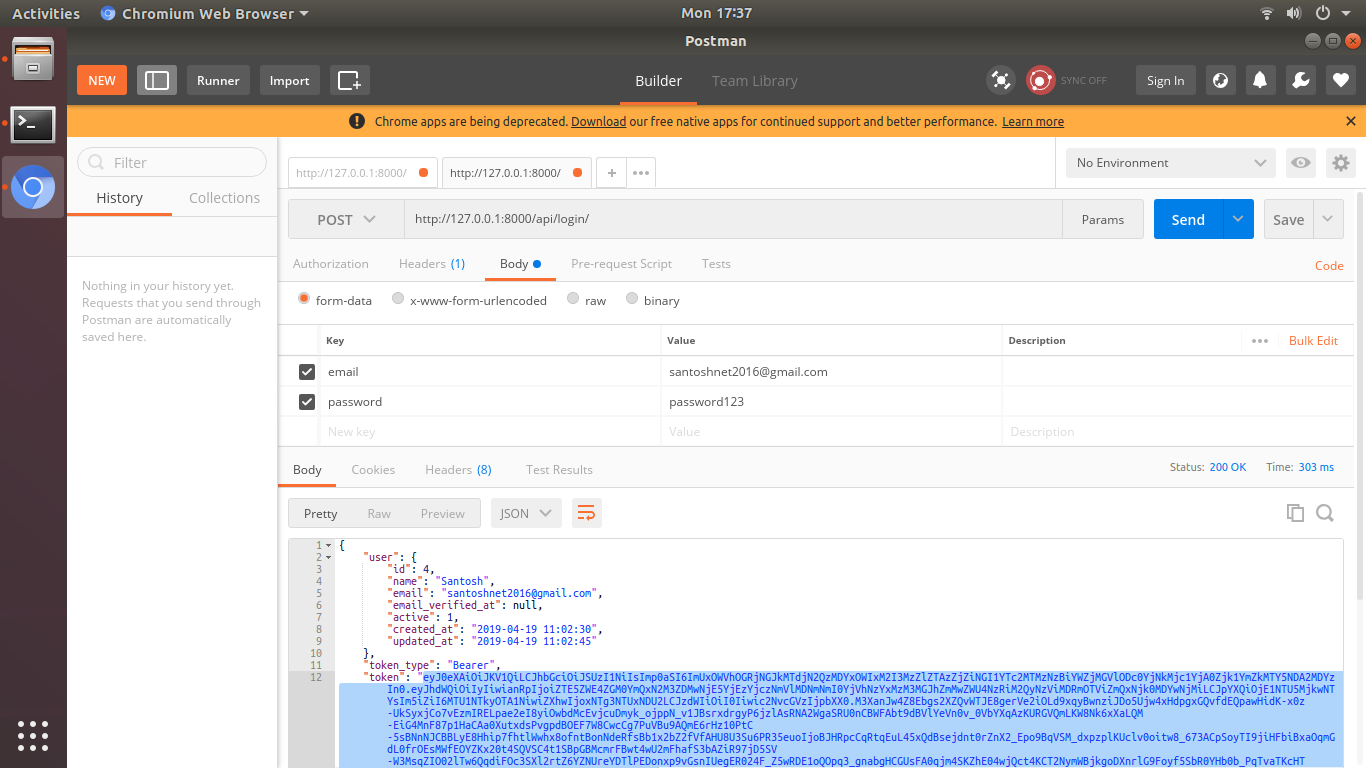The height and width of the screenshot is (768, 1366).
Task: Open key-value table three-dots options
Action: [x=1260, y=341]
